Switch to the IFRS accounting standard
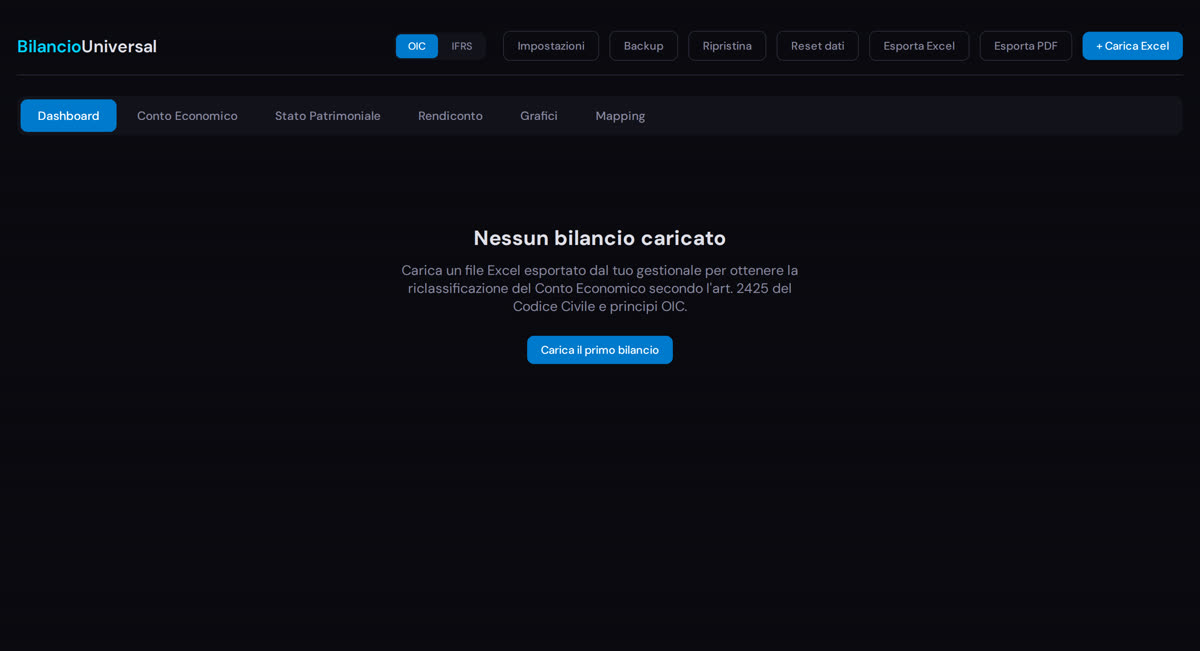 pyautogui.click(x=462, y=45)
